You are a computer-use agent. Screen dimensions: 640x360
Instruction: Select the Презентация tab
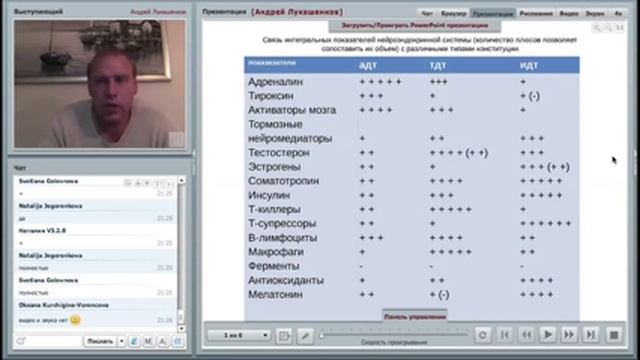(493, 13)
